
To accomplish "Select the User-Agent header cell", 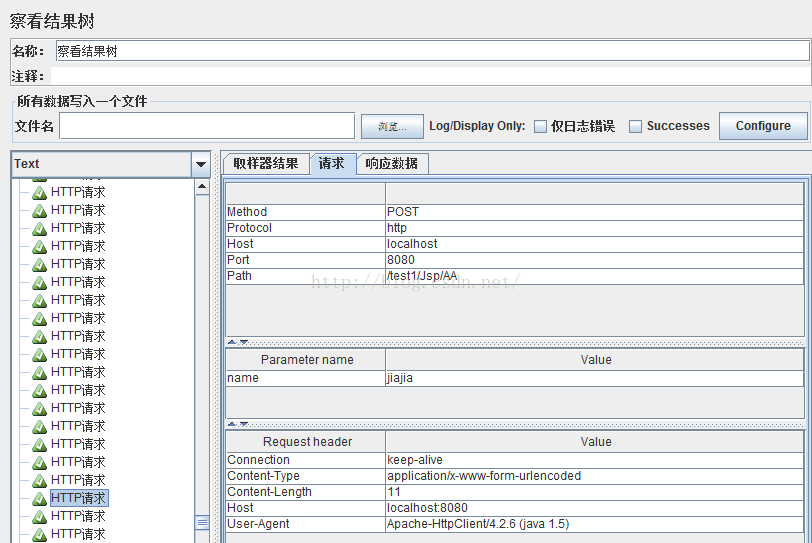I will click(x=306, y=524).
